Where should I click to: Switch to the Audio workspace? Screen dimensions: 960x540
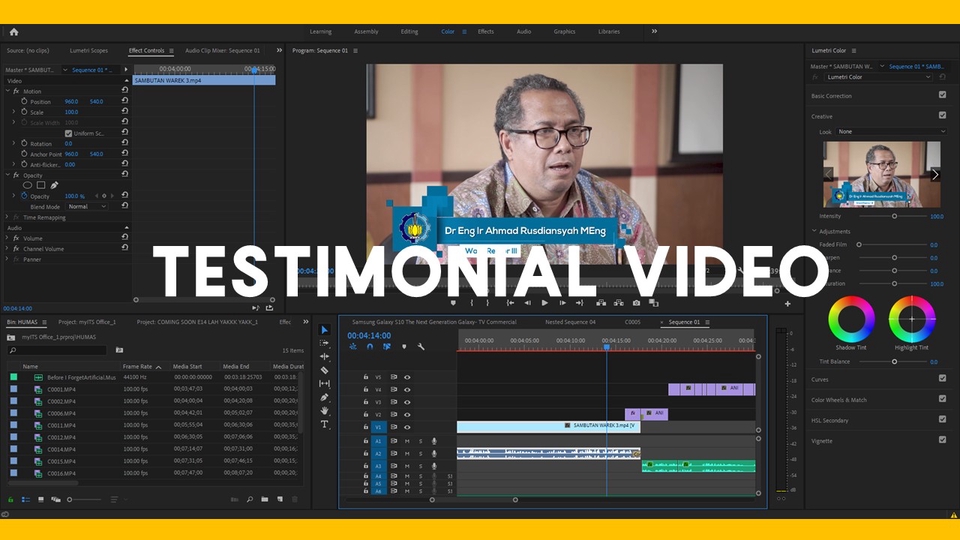click(523, 32)
